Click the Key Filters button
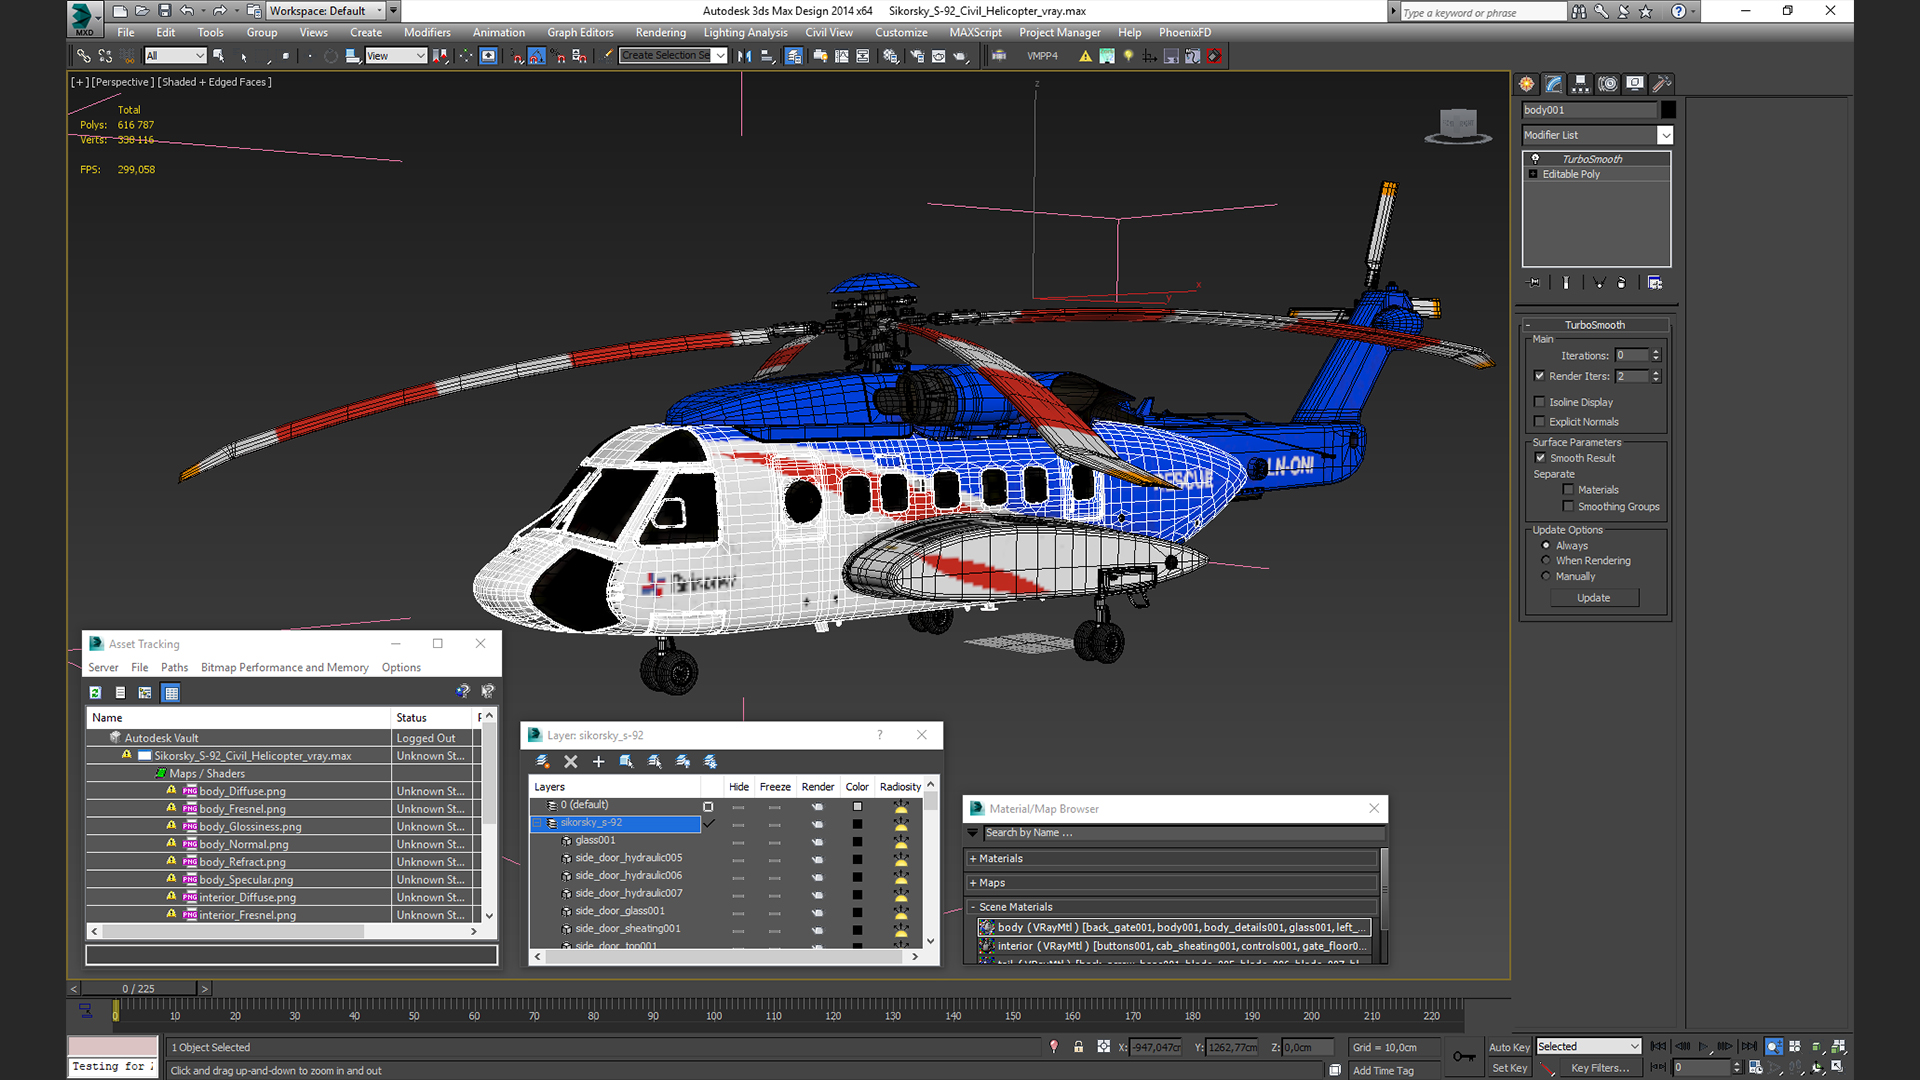The image size is (1920, 1080). point(1599,1068)
